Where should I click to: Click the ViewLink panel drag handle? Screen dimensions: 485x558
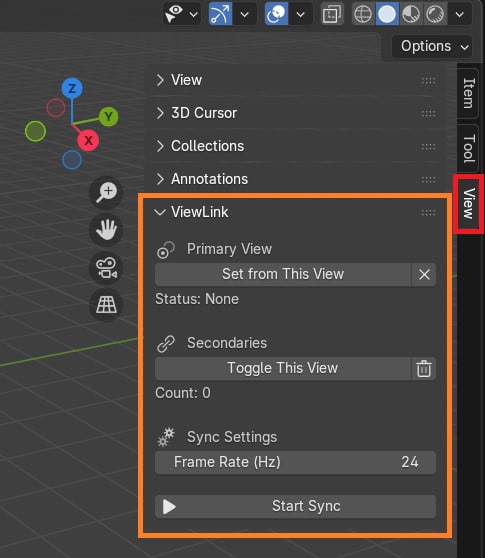[428, 213]
